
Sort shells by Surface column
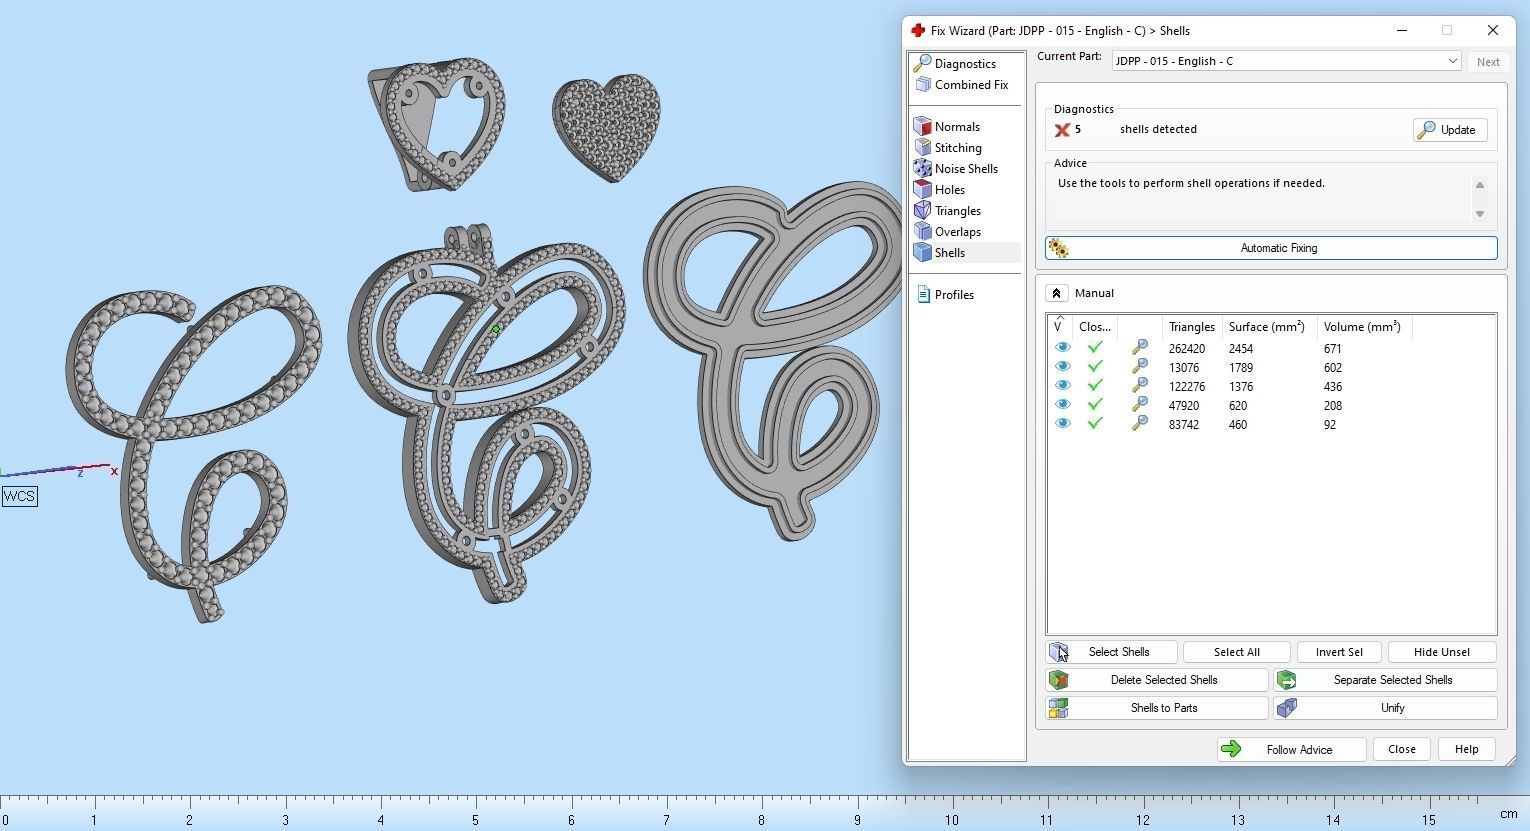1268,327
